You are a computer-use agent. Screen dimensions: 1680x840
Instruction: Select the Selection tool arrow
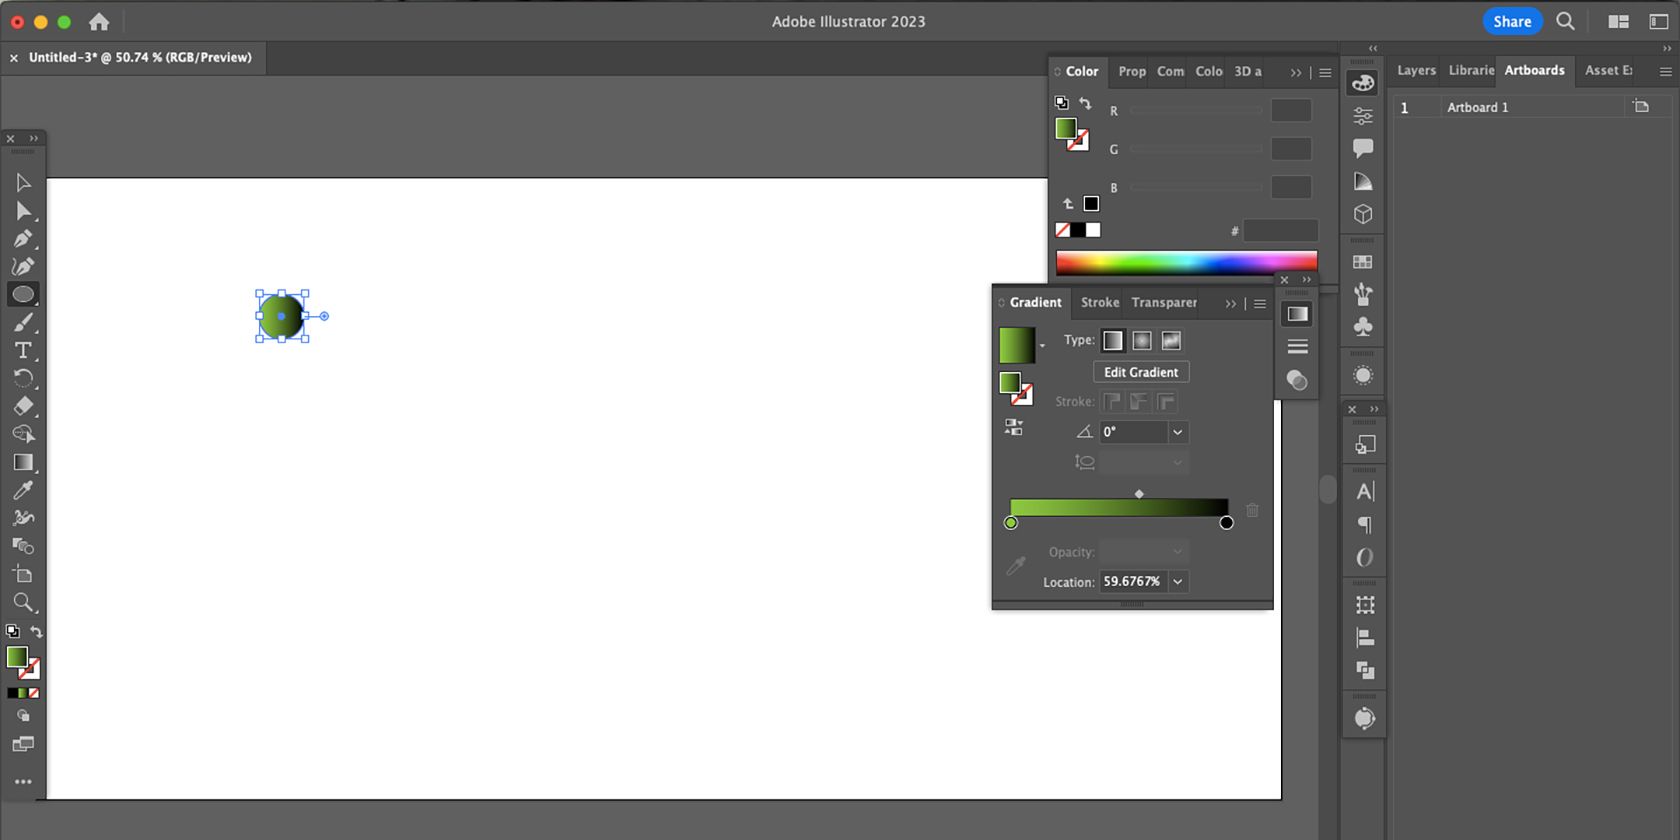23,183
